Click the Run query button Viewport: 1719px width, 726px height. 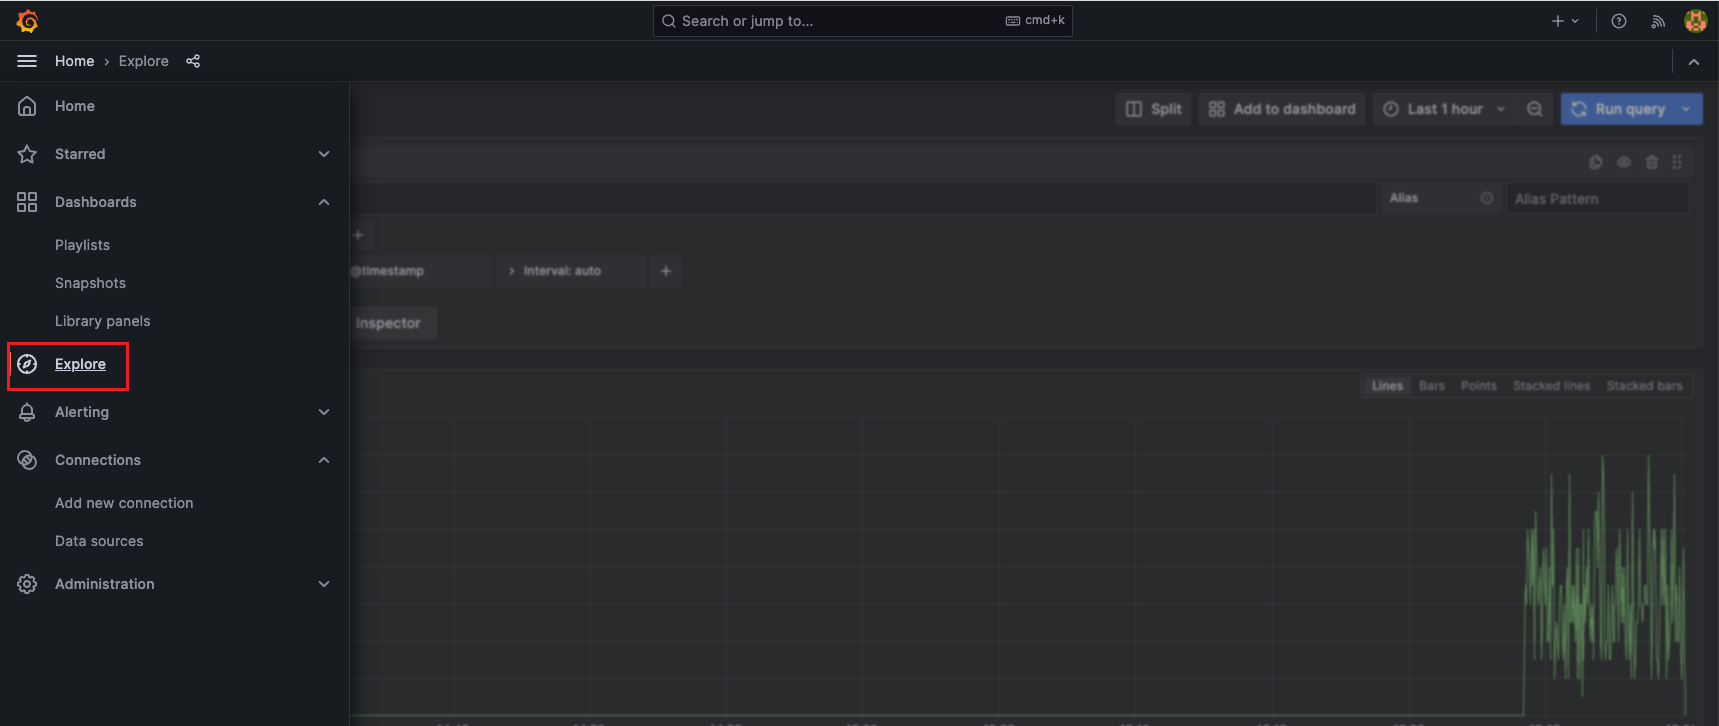[1619, 109]
